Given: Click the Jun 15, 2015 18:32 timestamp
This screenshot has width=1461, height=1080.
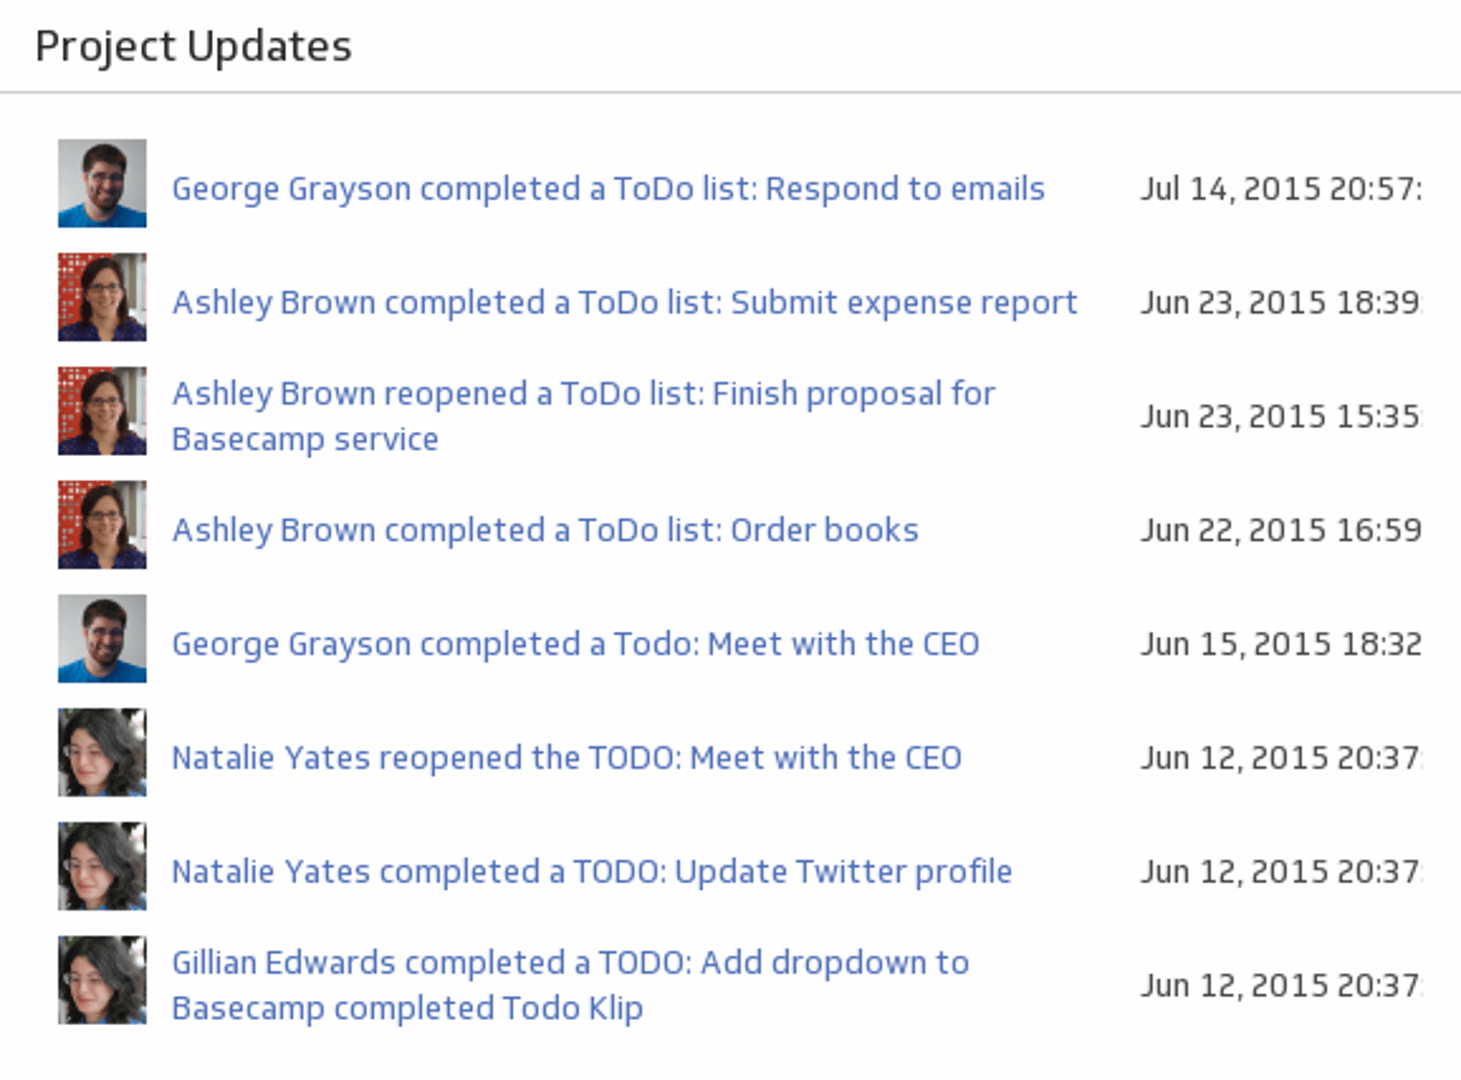Looking at the screenshot, I should pyautogui.click(x=1280, y=644).
